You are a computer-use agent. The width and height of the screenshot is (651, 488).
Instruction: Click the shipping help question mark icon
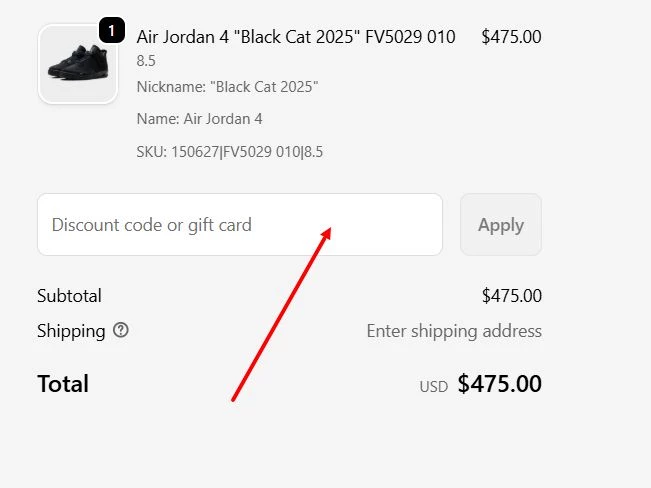[121, 330]
